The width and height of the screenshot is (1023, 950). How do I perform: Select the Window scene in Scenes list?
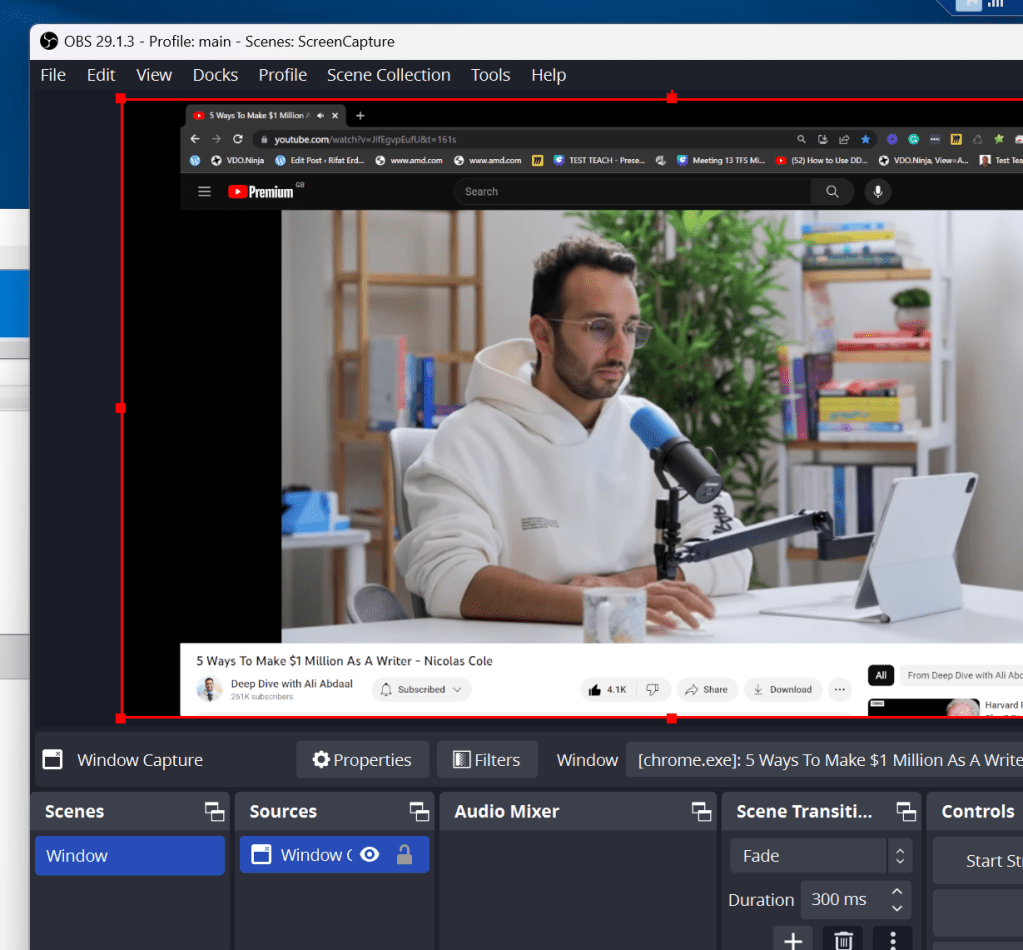130,855
